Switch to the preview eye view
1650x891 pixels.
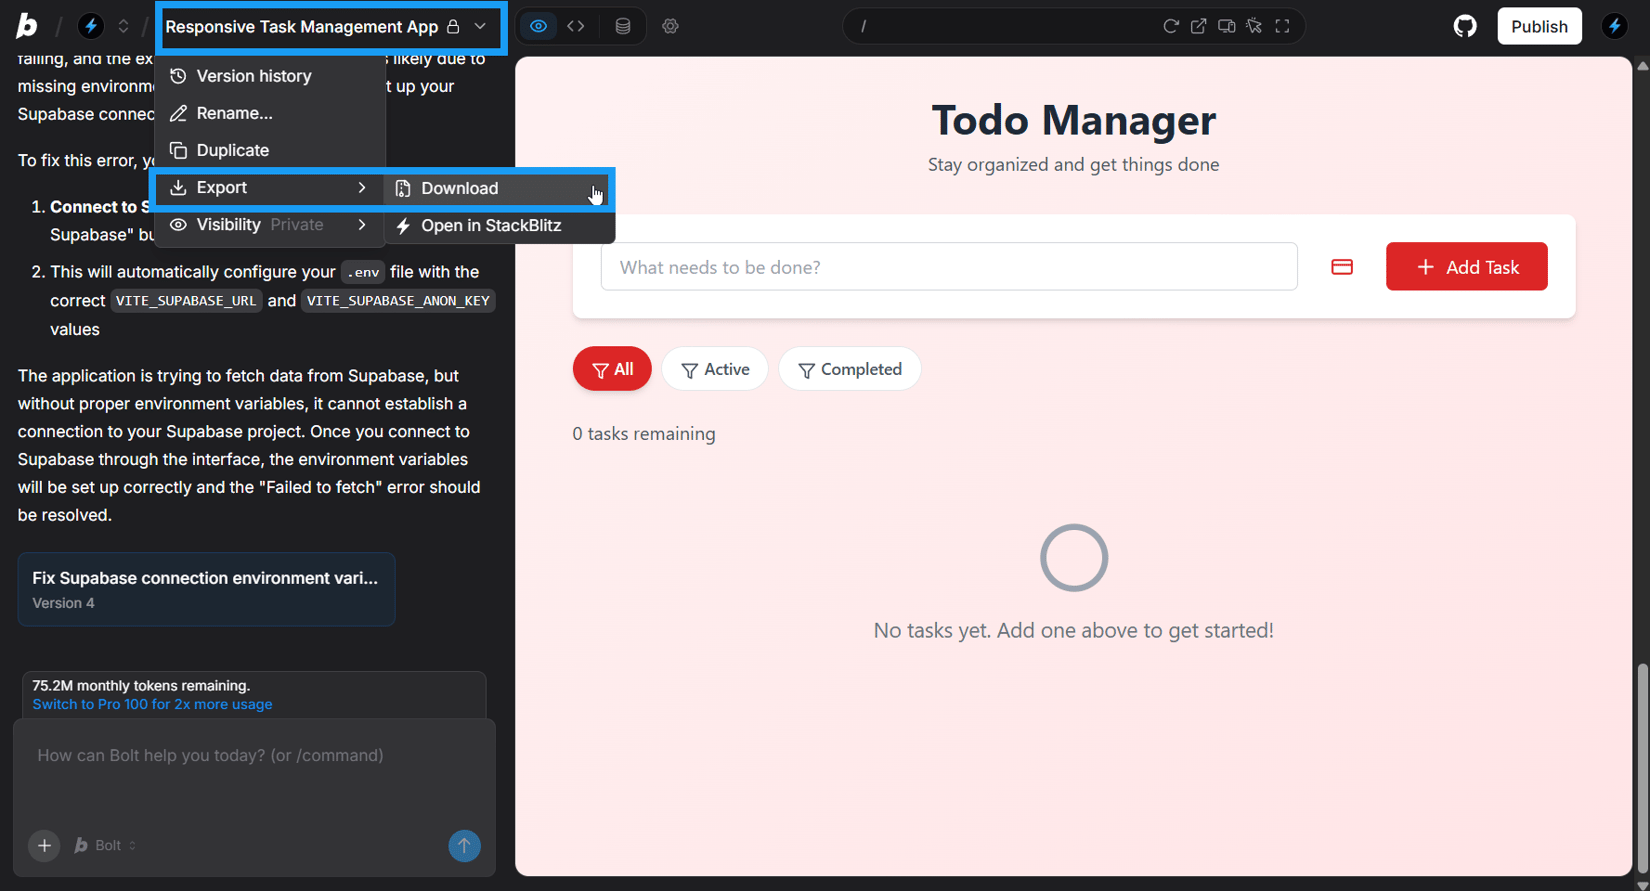point(539,26)
